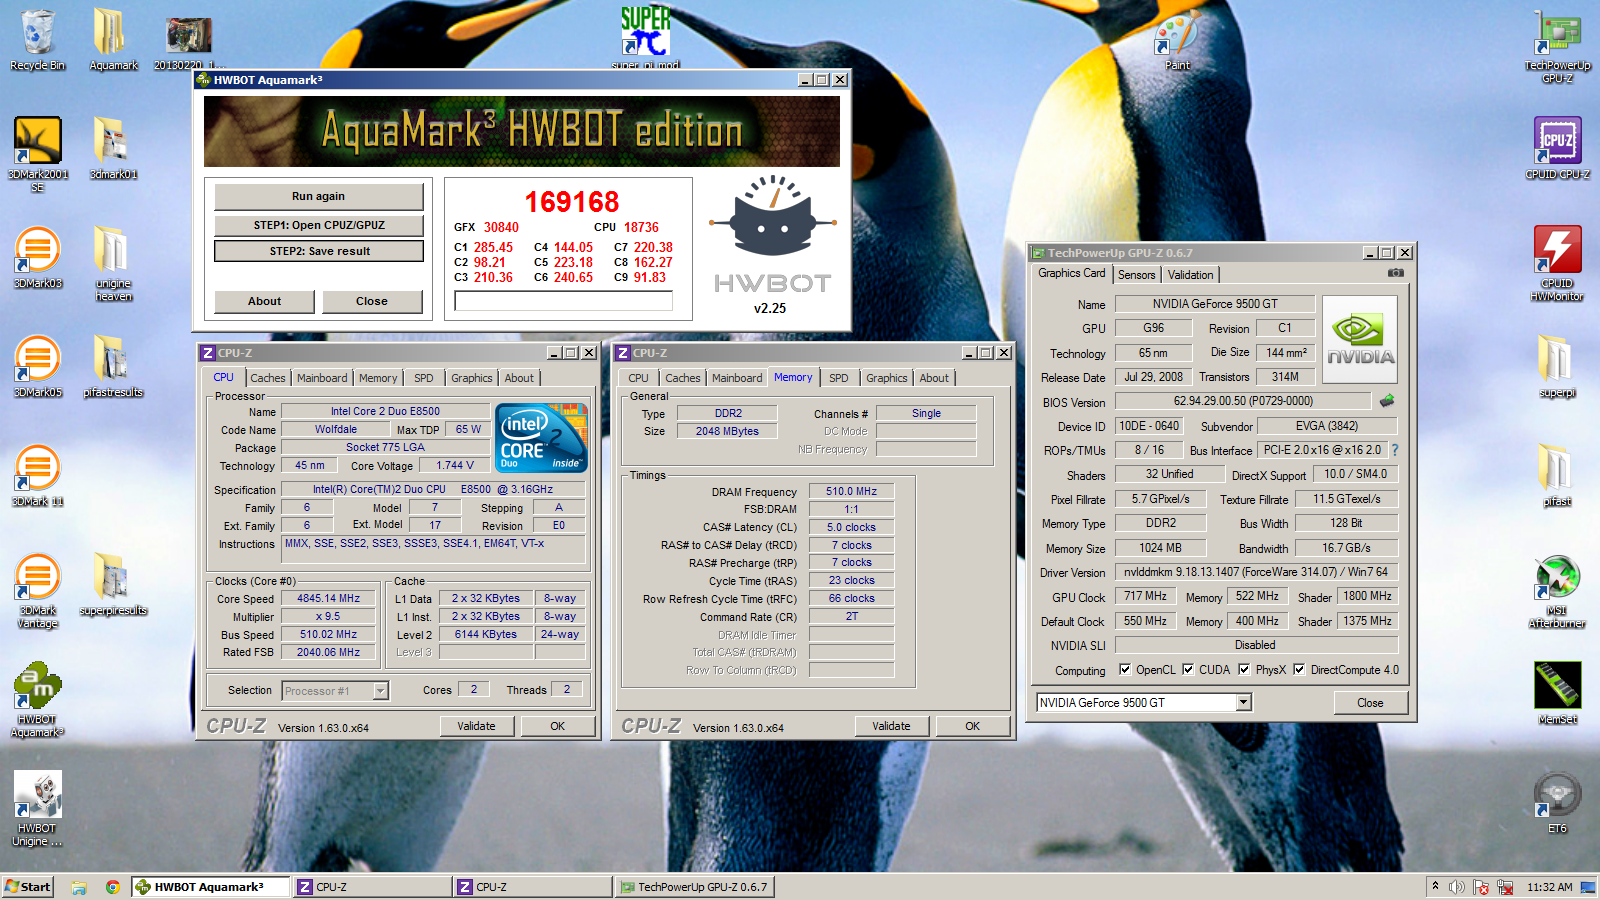Open the Paint shortcut icon
The height and width of the screenshot is (900, 1600).
(x=1177, y=40)
